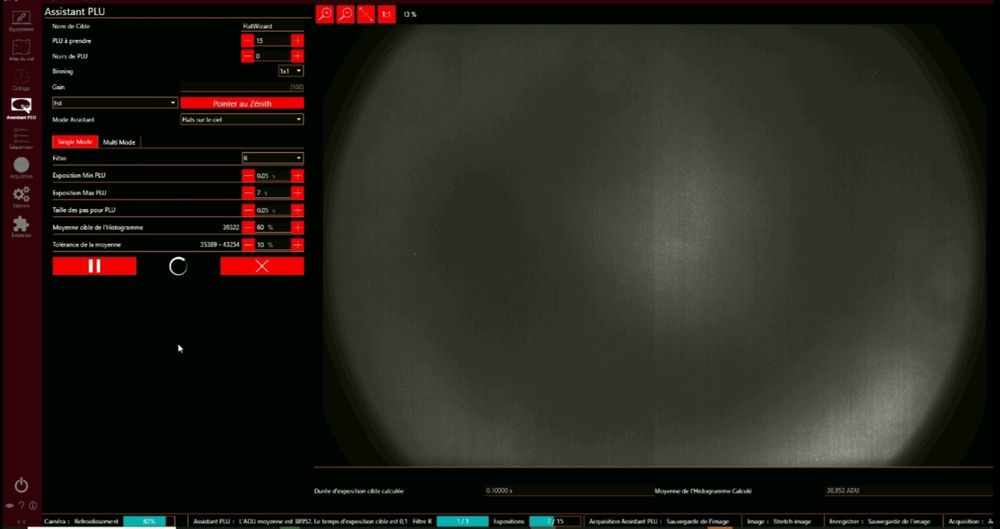Open the dropdown left of Pointer au Zénith
Image resolution: width=1000 pixels, height=529 pixels.
(x=115, y=103)
